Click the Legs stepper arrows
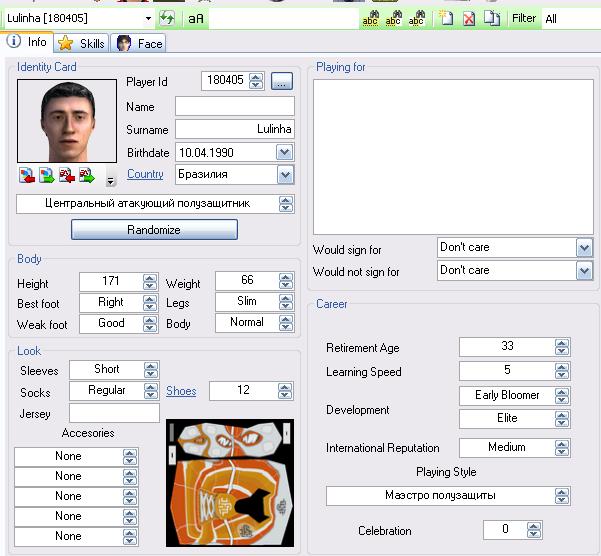This screenshot has height=556, width=601. point(286,302)
